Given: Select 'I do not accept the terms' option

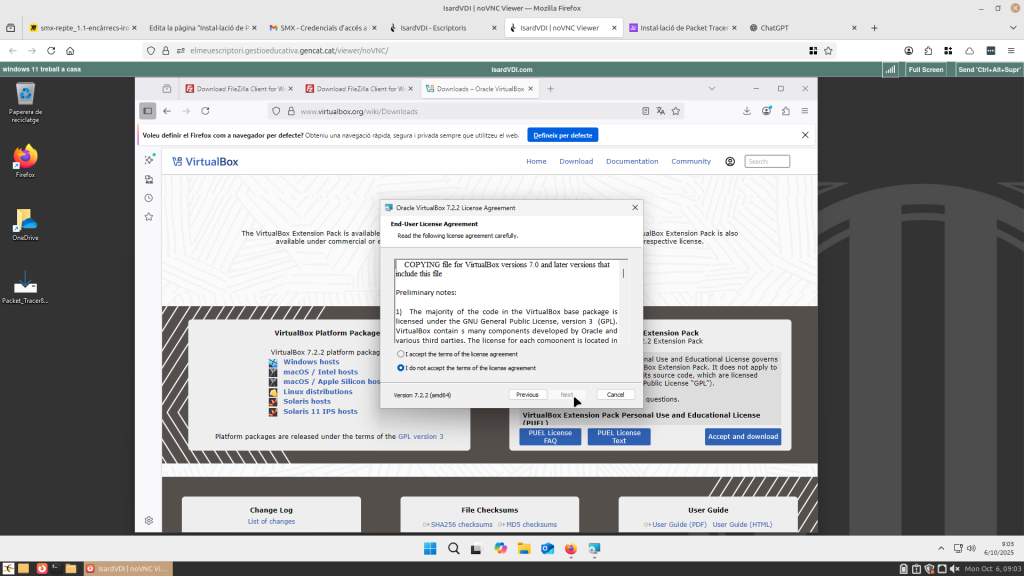Looking at the screenshot, I should [402, 368].
